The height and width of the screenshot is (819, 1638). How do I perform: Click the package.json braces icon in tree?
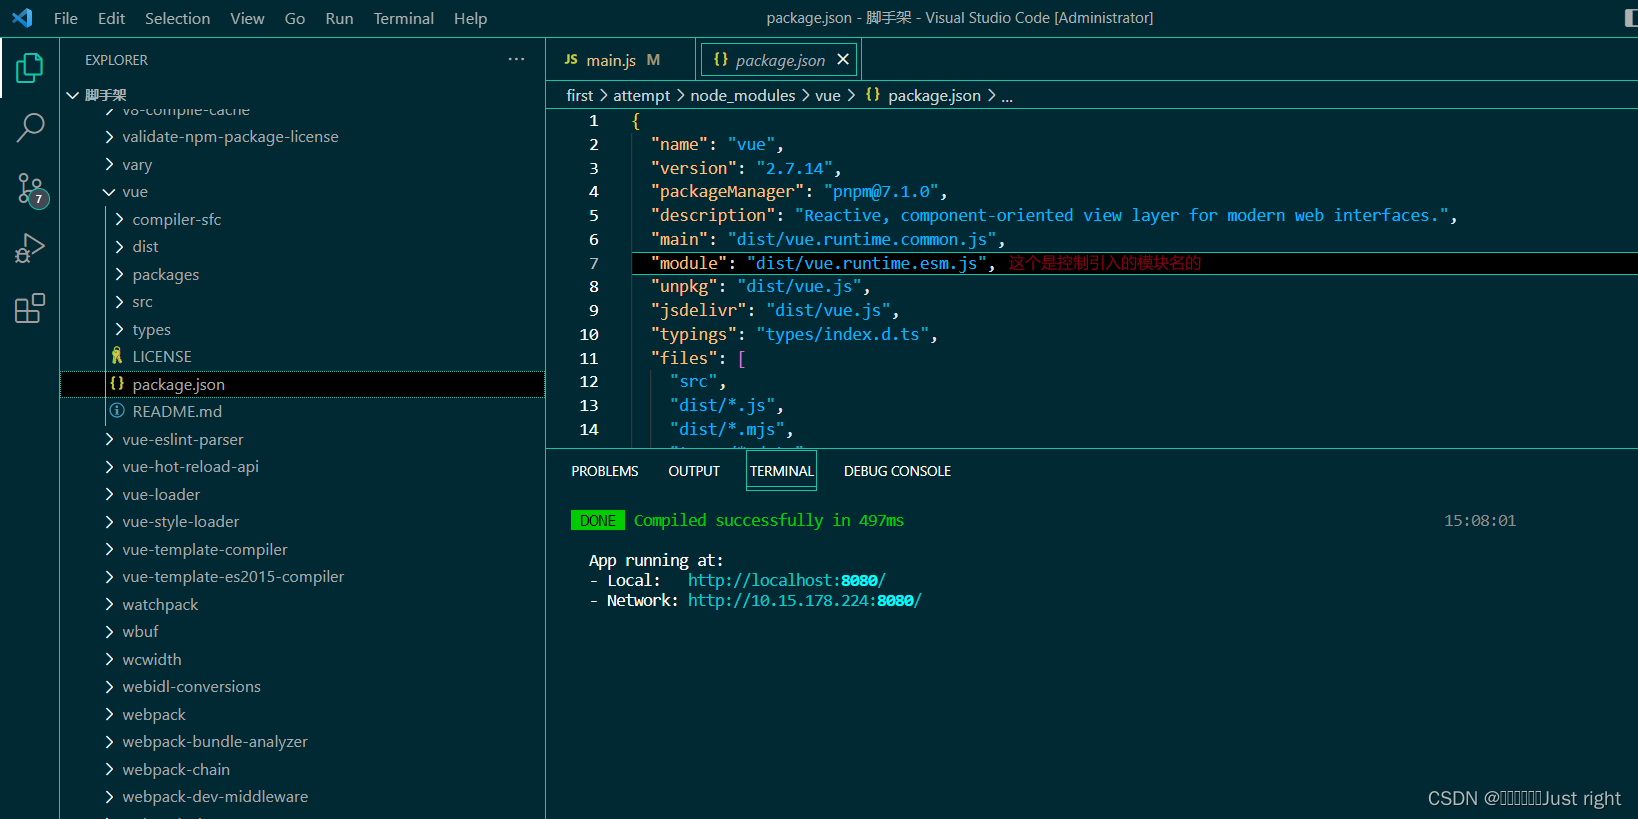coord(117,384)
